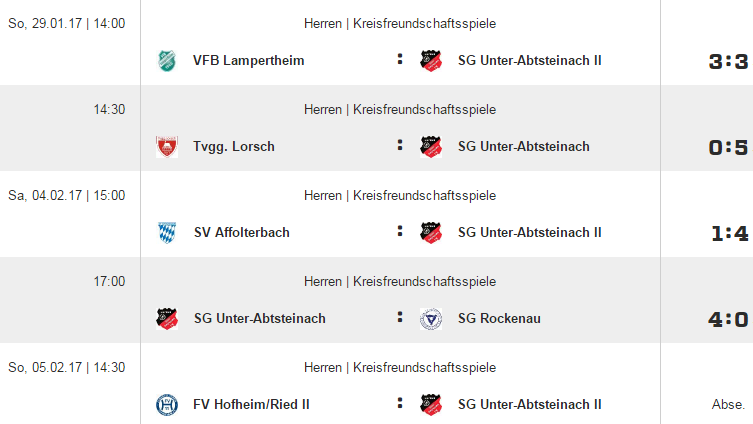Click the VFB Lampertheim green club crest

pyautogui.click(x=167, y=61)
